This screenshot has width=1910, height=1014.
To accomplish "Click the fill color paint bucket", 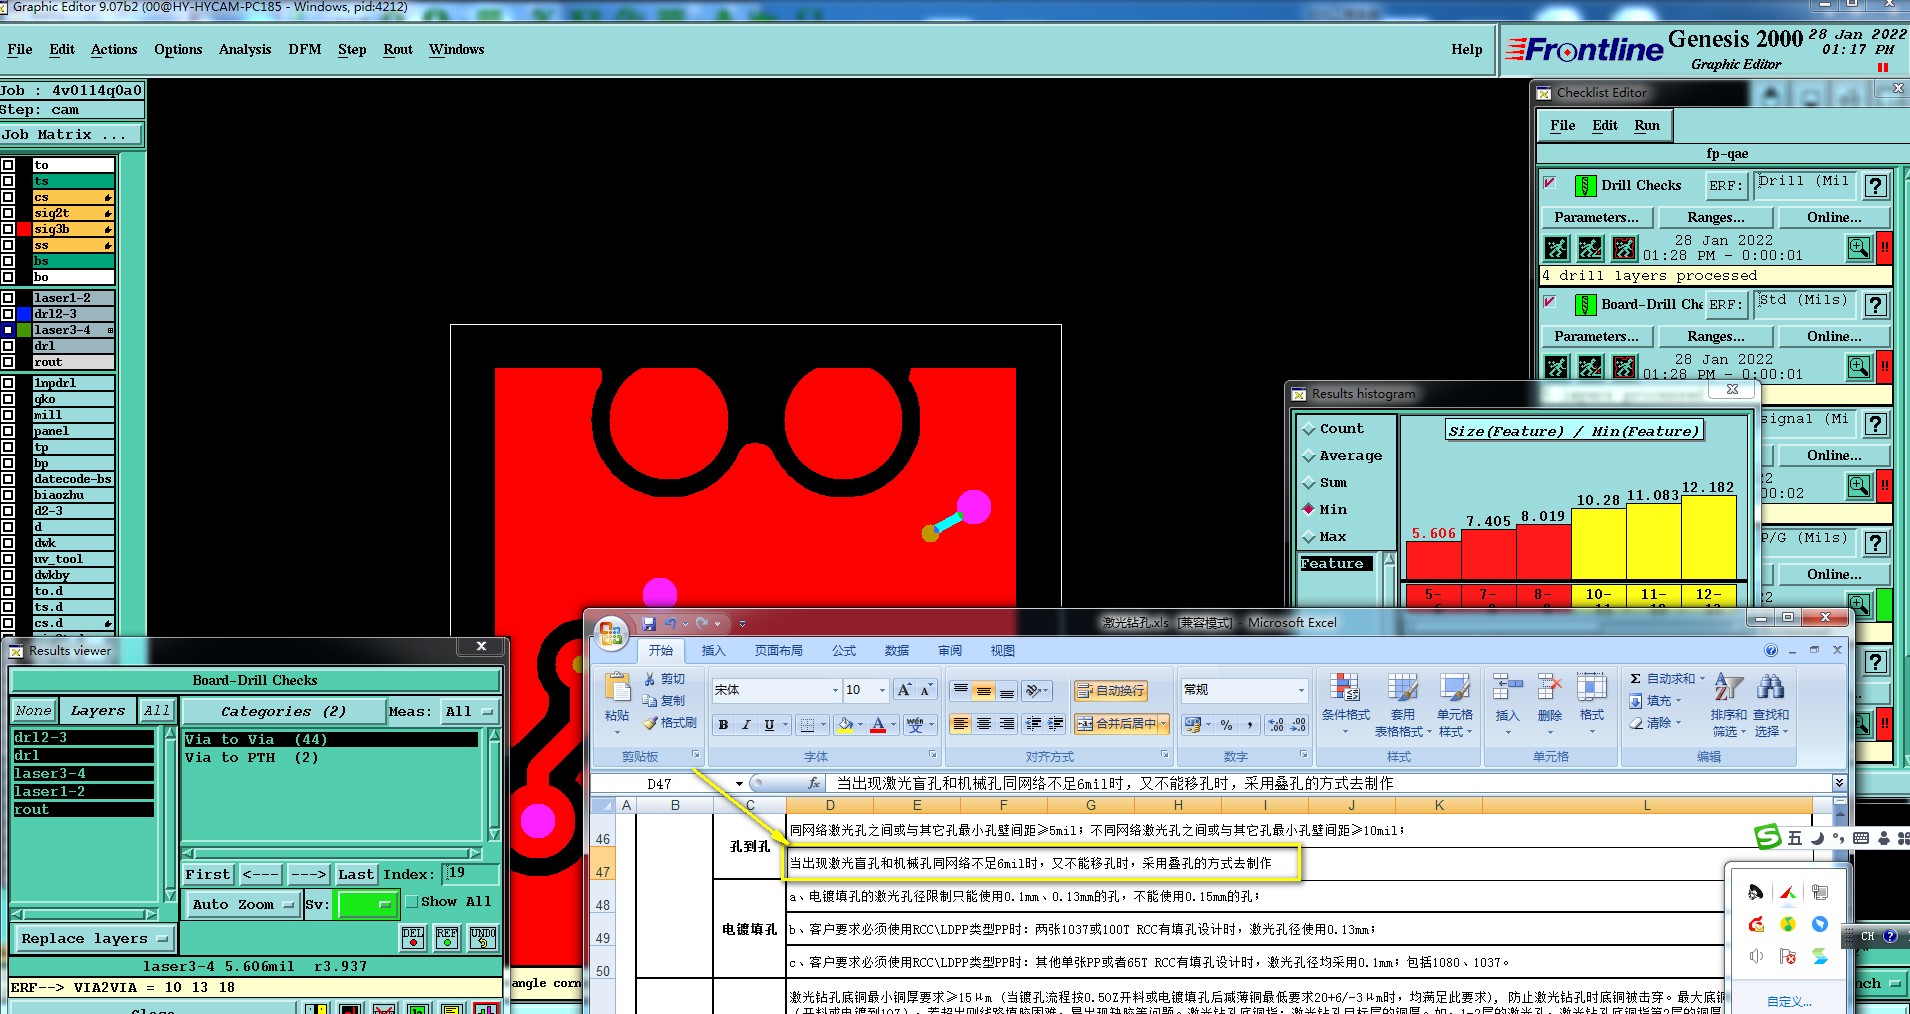I will (x=846, y=725).
